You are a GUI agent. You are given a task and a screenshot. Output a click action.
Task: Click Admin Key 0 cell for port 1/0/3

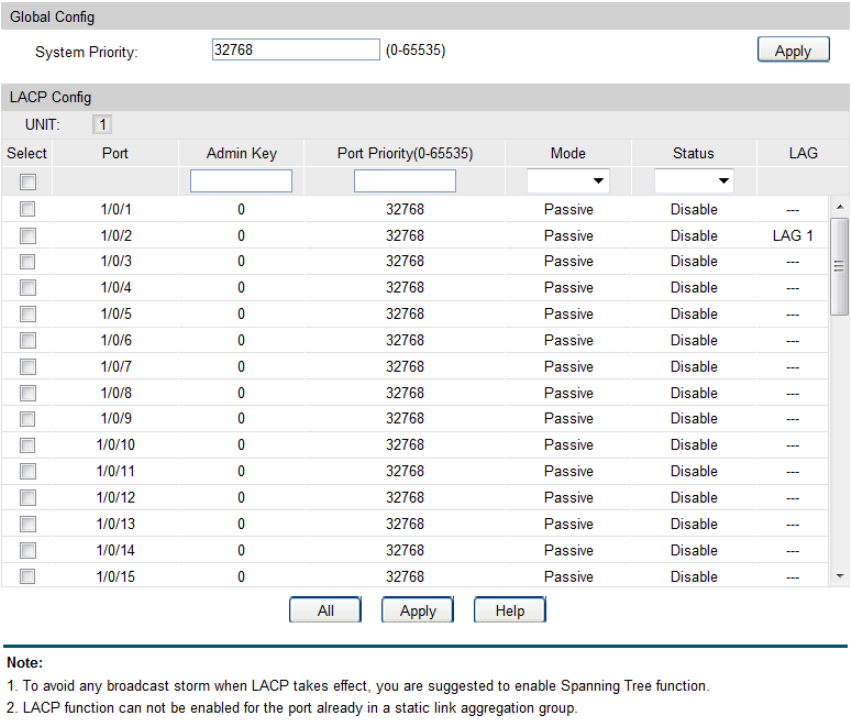click(x=241, y=262)
